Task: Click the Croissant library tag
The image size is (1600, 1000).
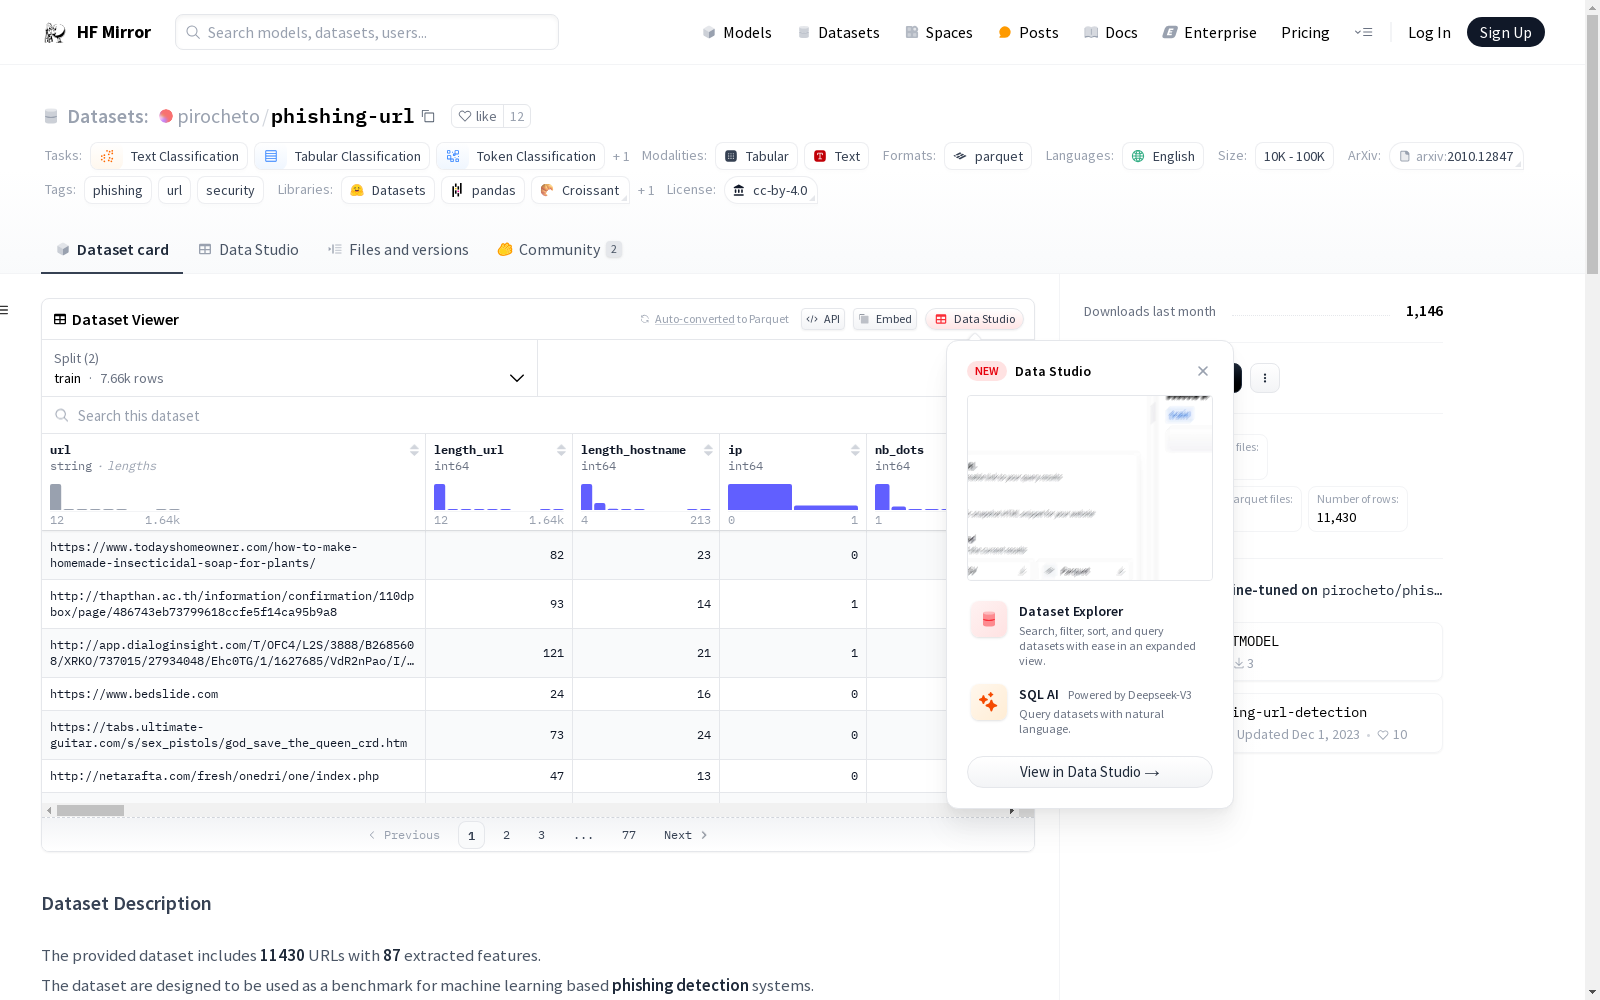Action: pyautogui.click(x=580, y=190)
